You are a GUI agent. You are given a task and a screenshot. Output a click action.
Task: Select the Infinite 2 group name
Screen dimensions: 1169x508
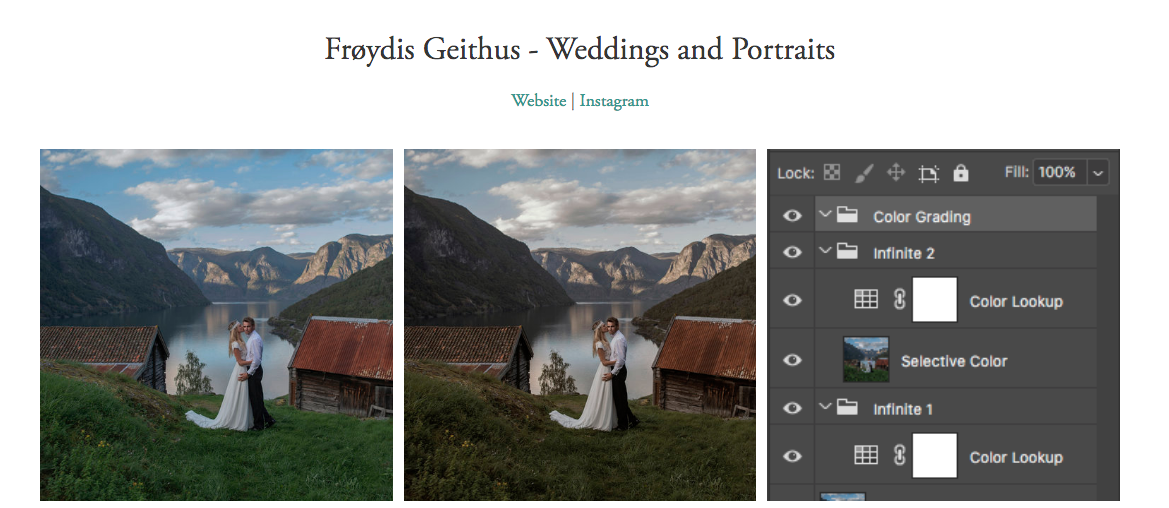click(904, 253)
